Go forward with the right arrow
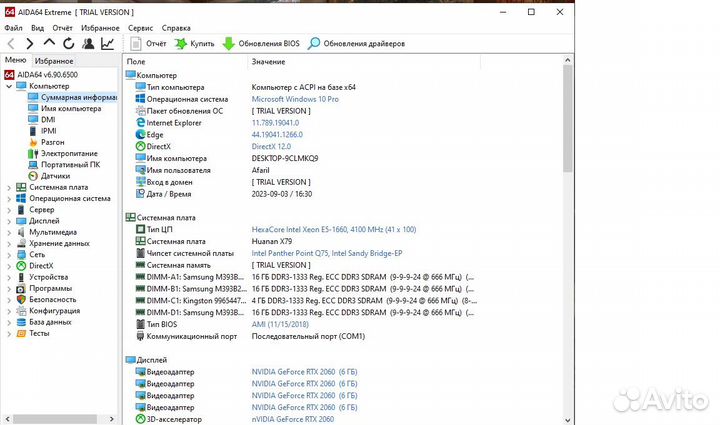Image resolution: width=720 pixels, height=425 pixels. pos(30,44)
